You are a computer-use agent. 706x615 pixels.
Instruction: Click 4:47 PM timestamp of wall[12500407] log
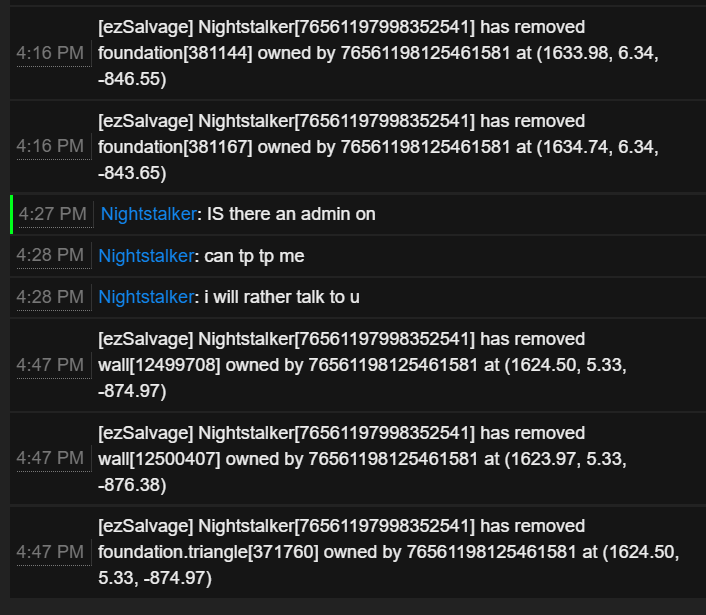tap(50, 458)
